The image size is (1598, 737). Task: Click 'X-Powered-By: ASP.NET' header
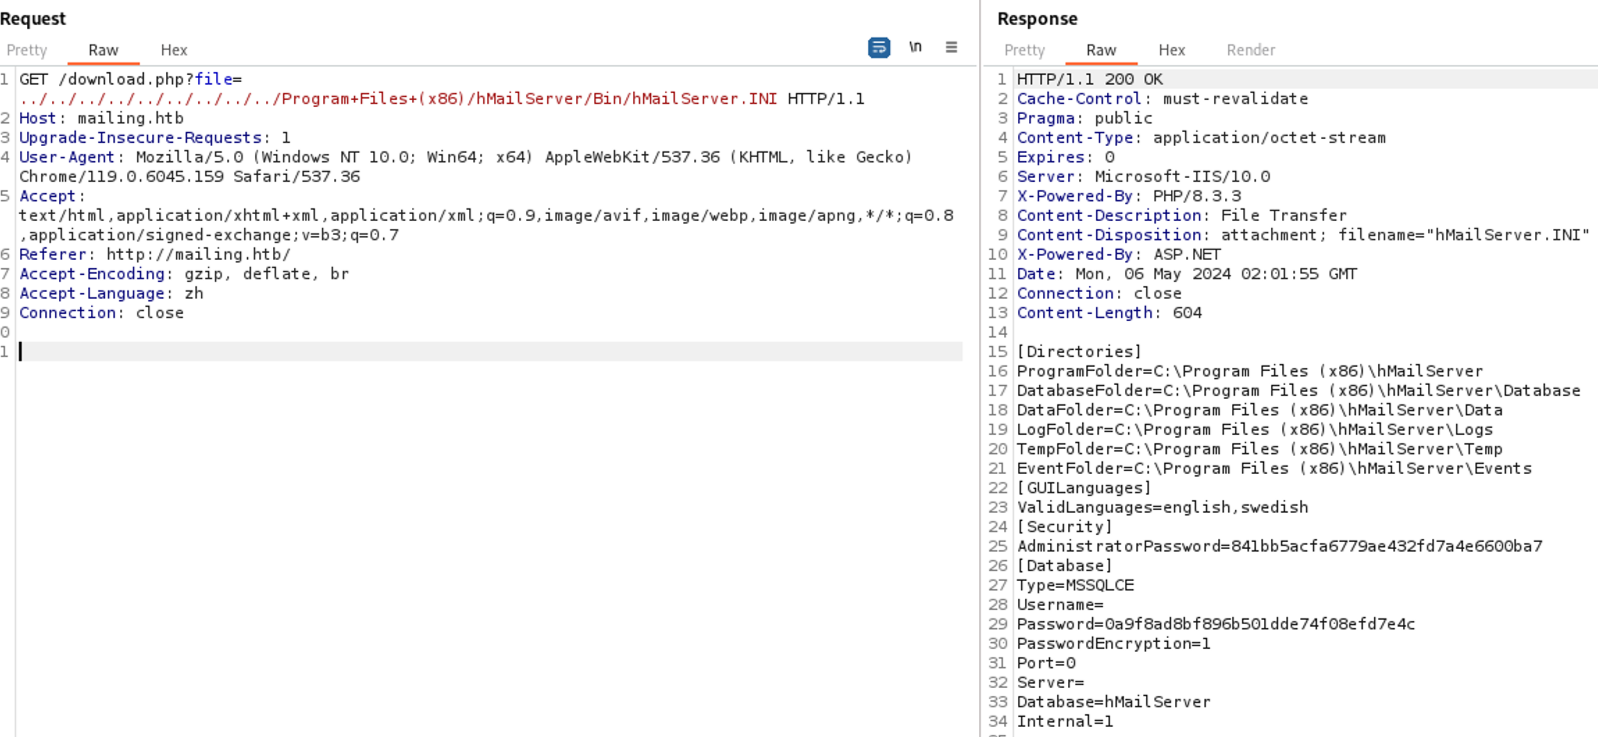pyautogui.click(x=1119, y=255)
